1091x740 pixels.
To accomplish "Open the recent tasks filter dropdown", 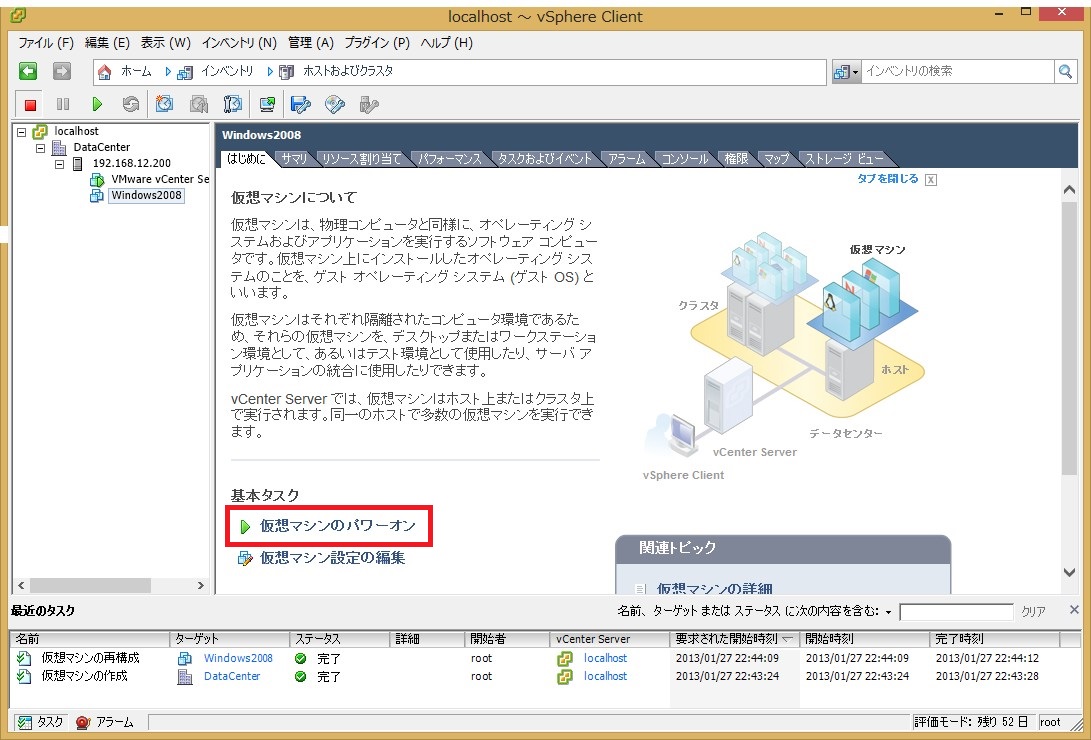I will point(889,612).
